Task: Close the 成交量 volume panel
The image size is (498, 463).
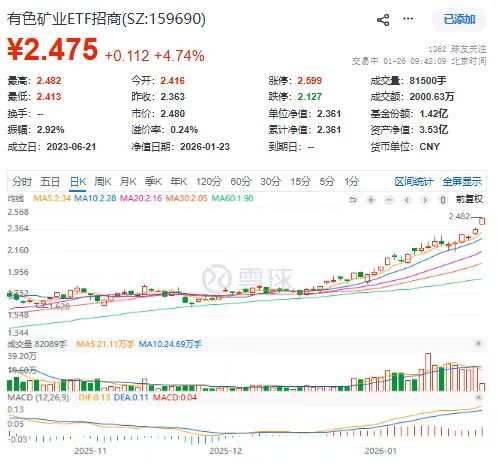Action: (x=478, y=343)
